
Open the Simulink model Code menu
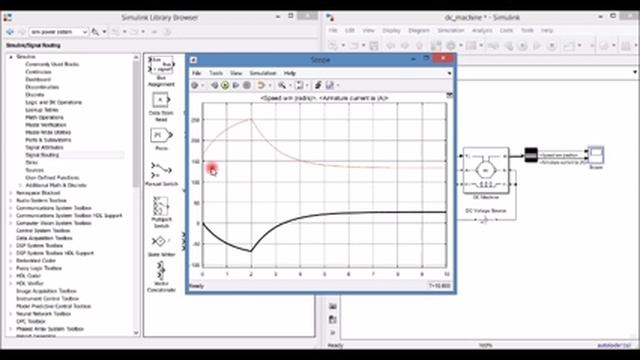coord(506,30)
